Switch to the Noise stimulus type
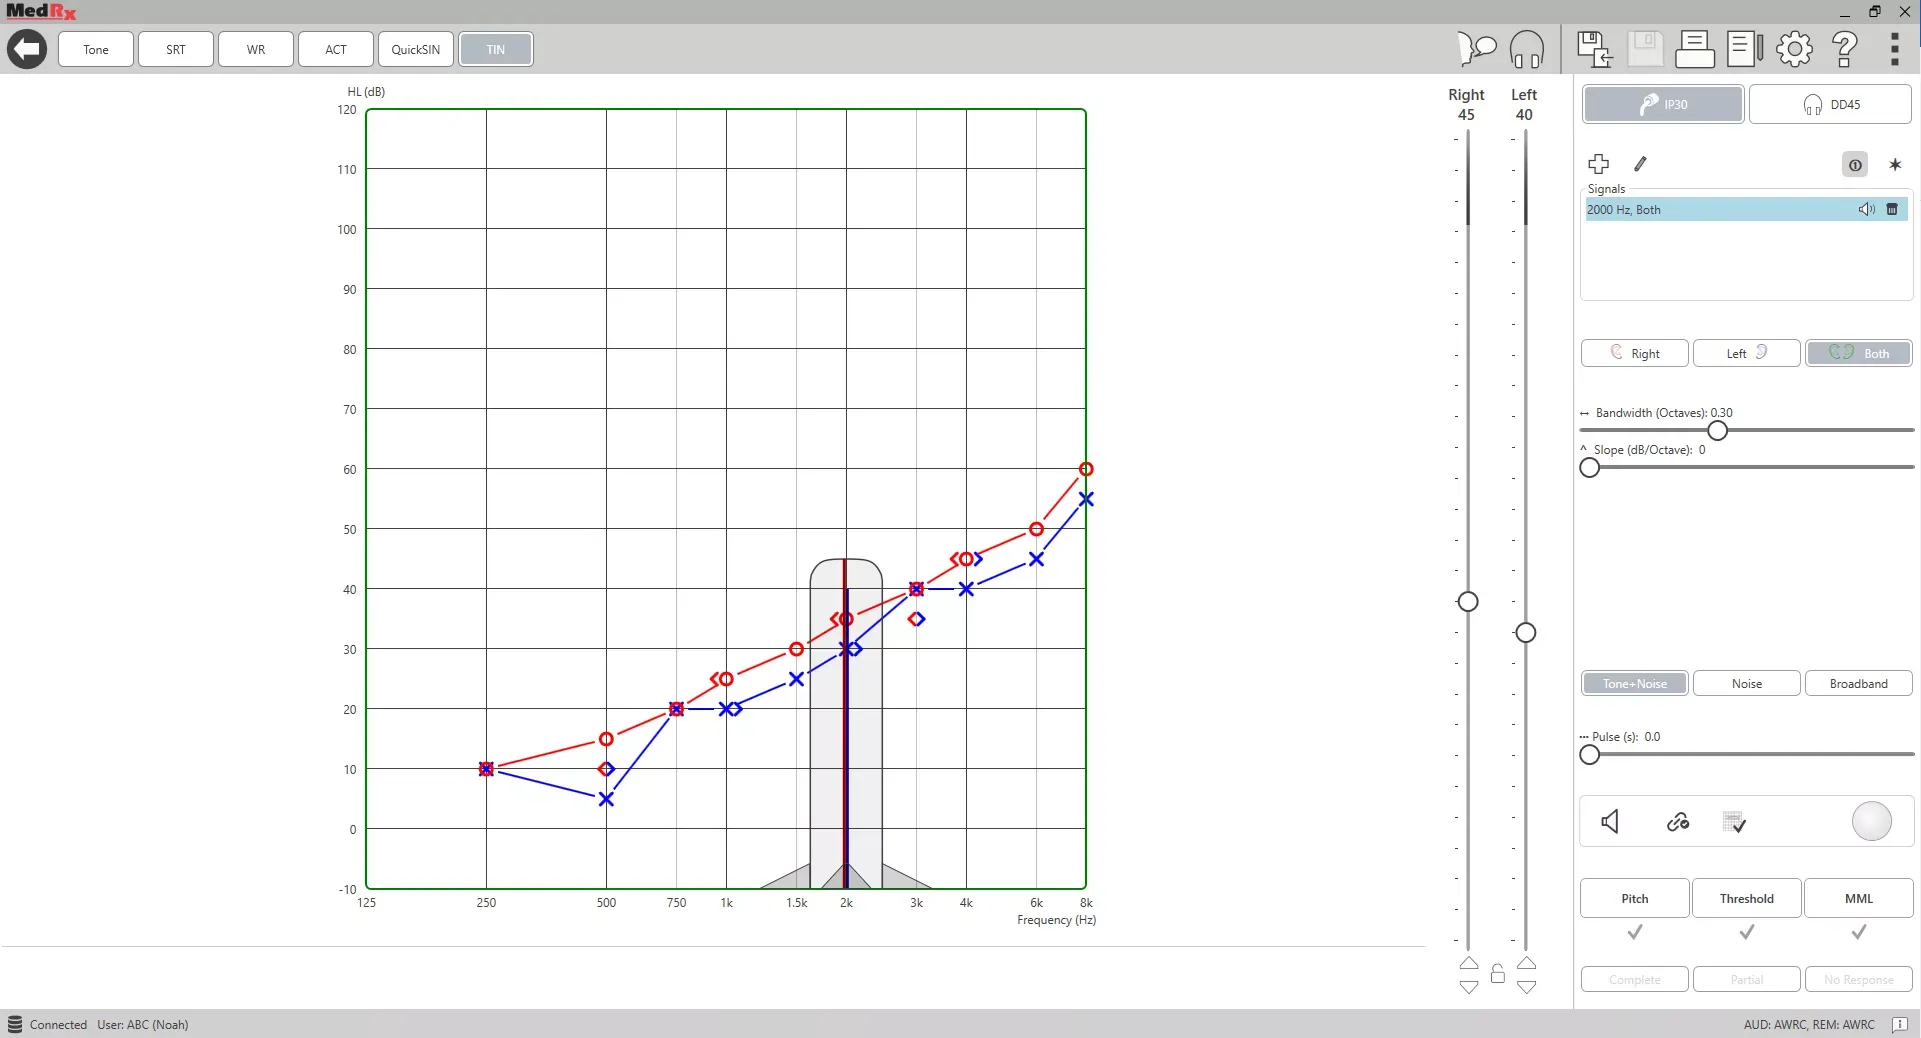The width and height of the screenshot is (1921, 1038). (x=1747, y=683)
